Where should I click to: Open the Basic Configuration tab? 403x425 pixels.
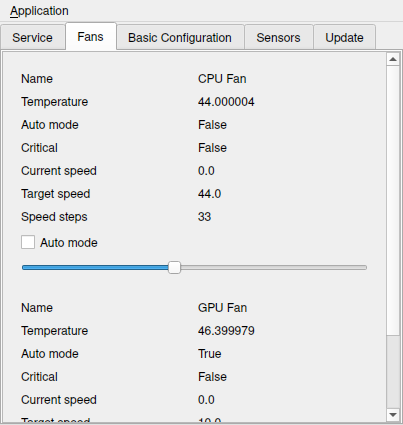click(x=180, y=37)
